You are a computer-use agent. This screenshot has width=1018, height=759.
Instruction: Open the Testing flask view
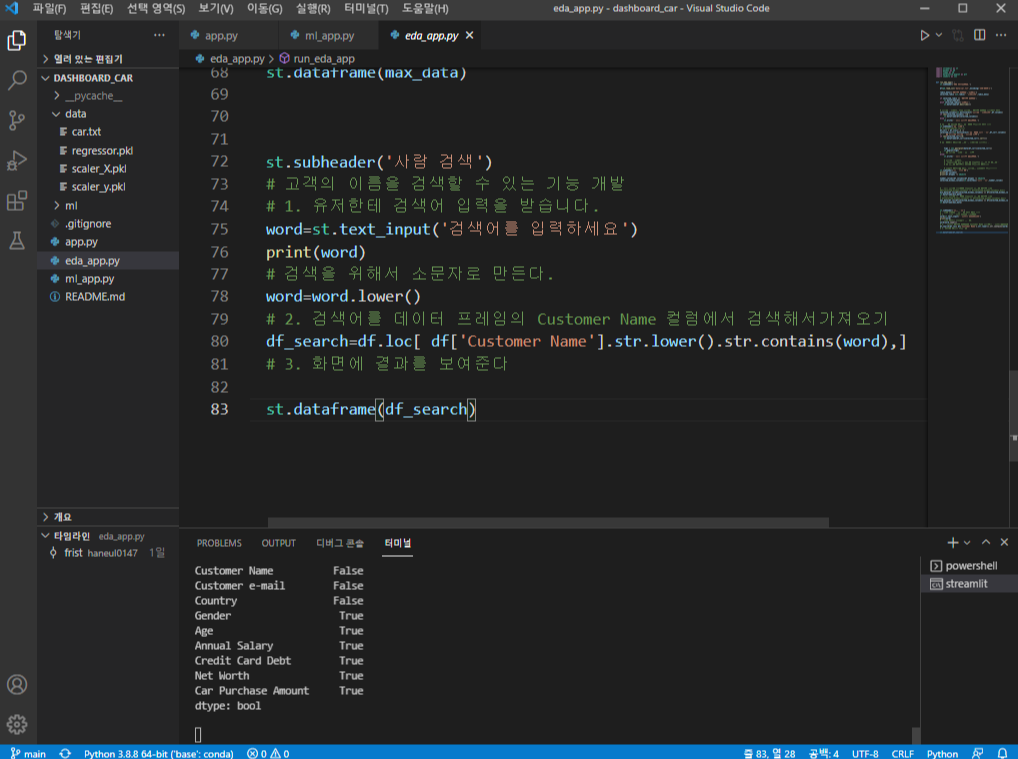17,240
